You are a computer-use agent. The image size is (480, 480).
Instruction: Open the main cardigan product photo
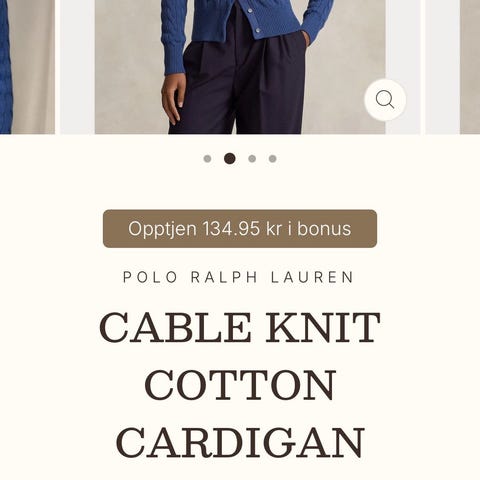(240, 67)
